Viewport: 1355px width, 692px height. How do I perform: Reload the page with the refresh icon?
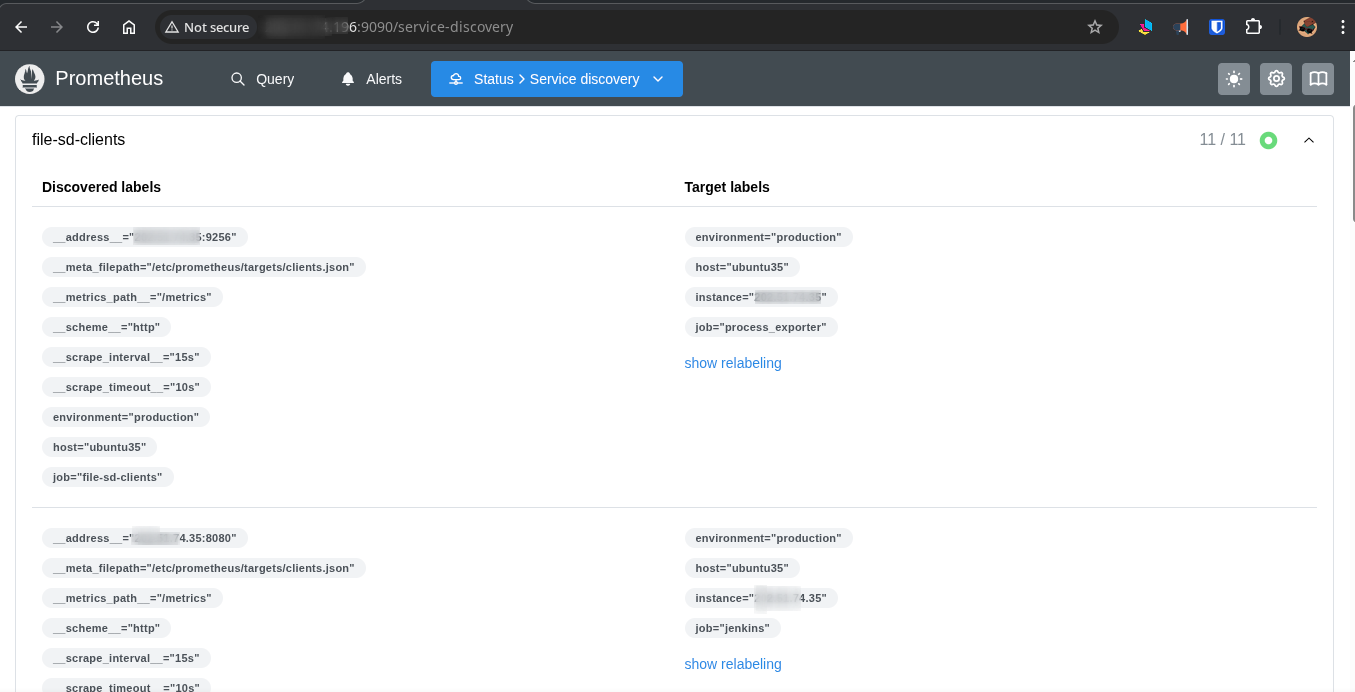click(x=92, y=27)
